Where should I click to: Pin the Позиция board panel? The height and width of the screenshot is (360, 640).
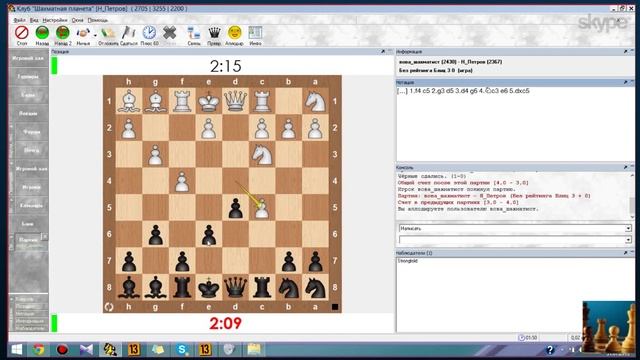(383, 51)
